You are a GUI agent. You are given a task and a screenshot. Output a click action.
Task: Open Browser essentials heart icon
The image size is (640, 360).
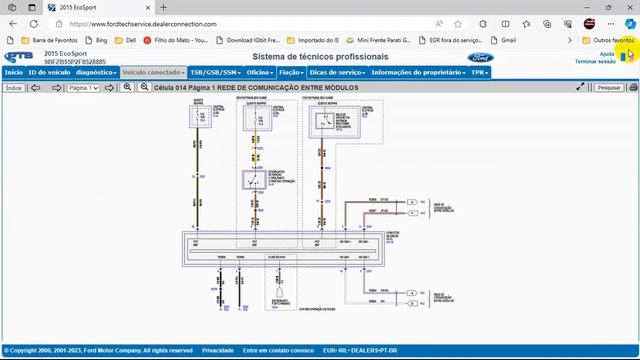(x=568, y=24)
